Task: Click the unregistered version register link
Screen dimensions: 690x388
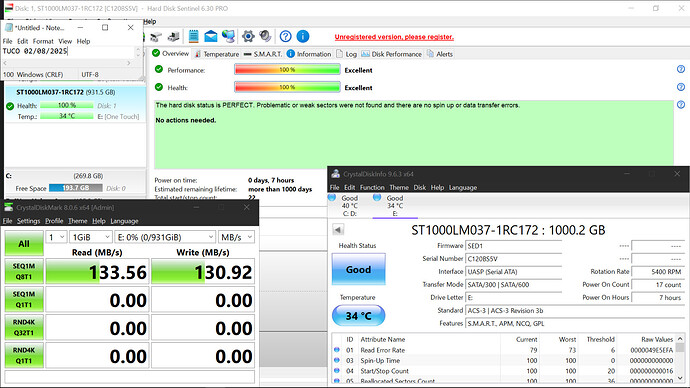Action: 394,37
